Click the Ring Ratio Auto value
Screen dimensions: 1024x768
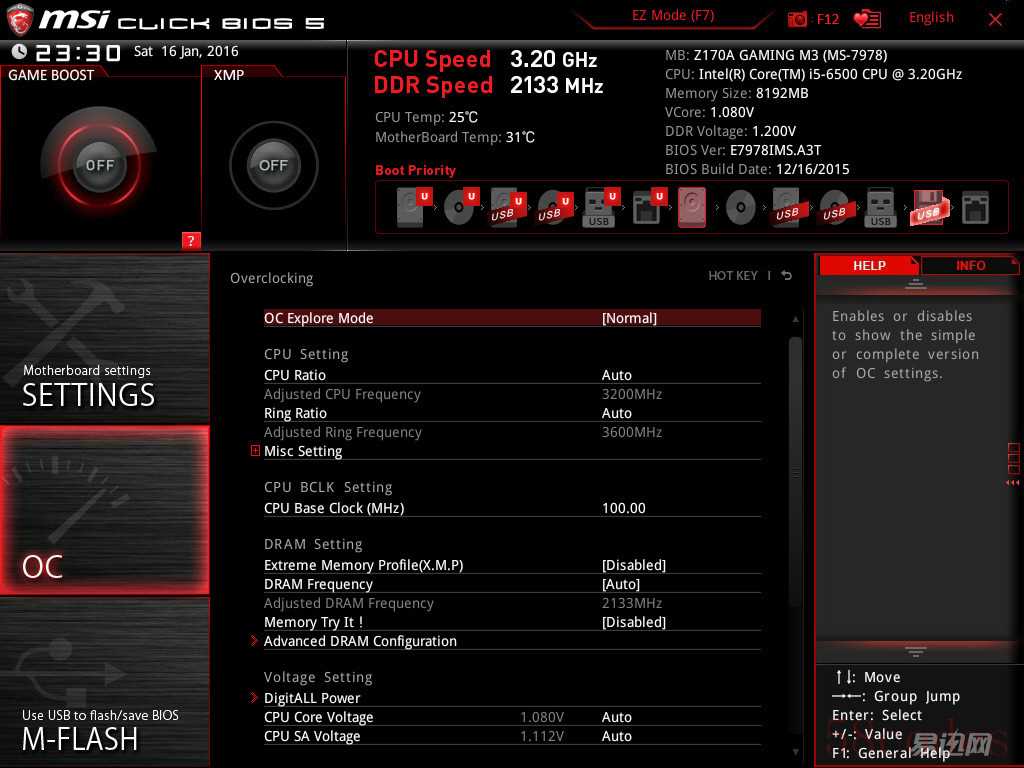[x=616, y=413]
